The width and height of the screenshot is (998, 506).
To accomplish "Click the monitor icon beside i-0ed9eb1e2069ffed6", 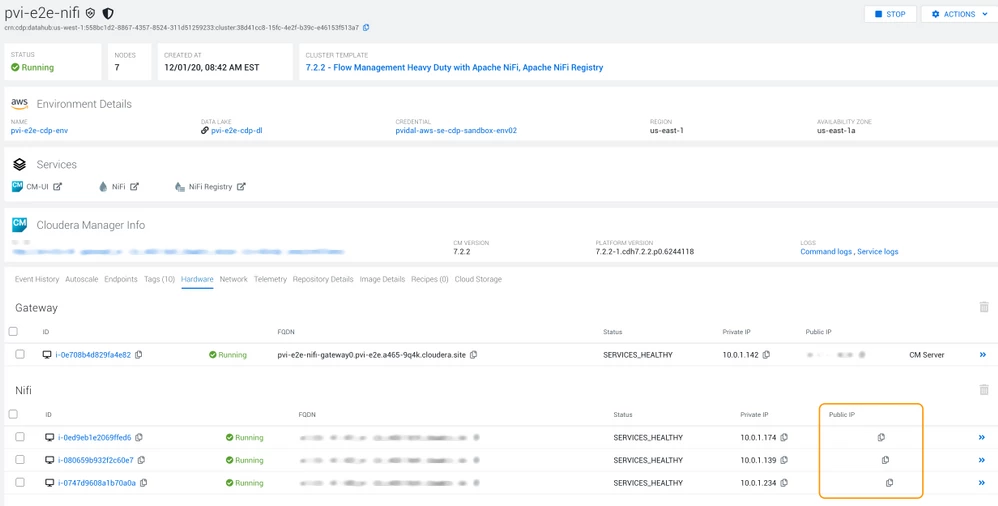I will pyautogui.click(x=50, y=438).
